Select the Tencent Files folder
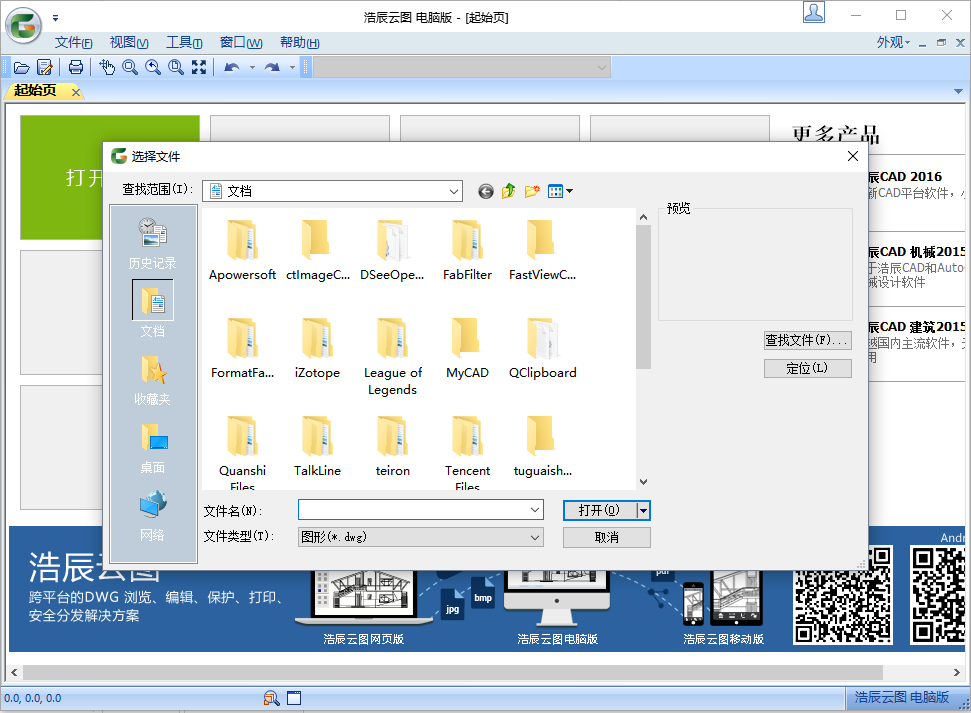This screenshot has width=971, height=713. (468, 452)
